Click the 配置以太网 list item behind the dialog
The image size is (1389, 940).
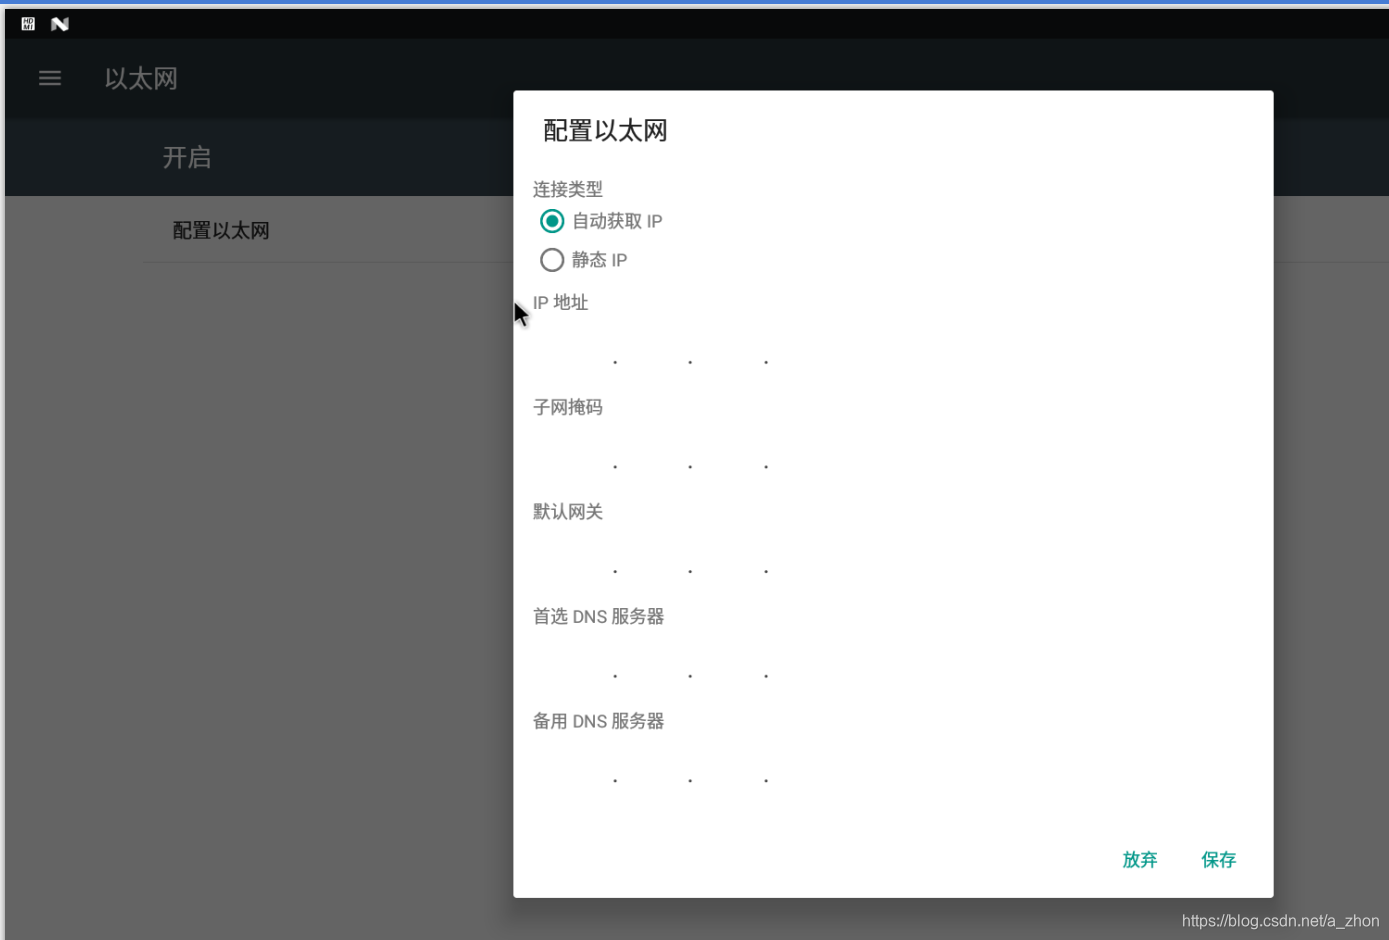pos(221,231)
